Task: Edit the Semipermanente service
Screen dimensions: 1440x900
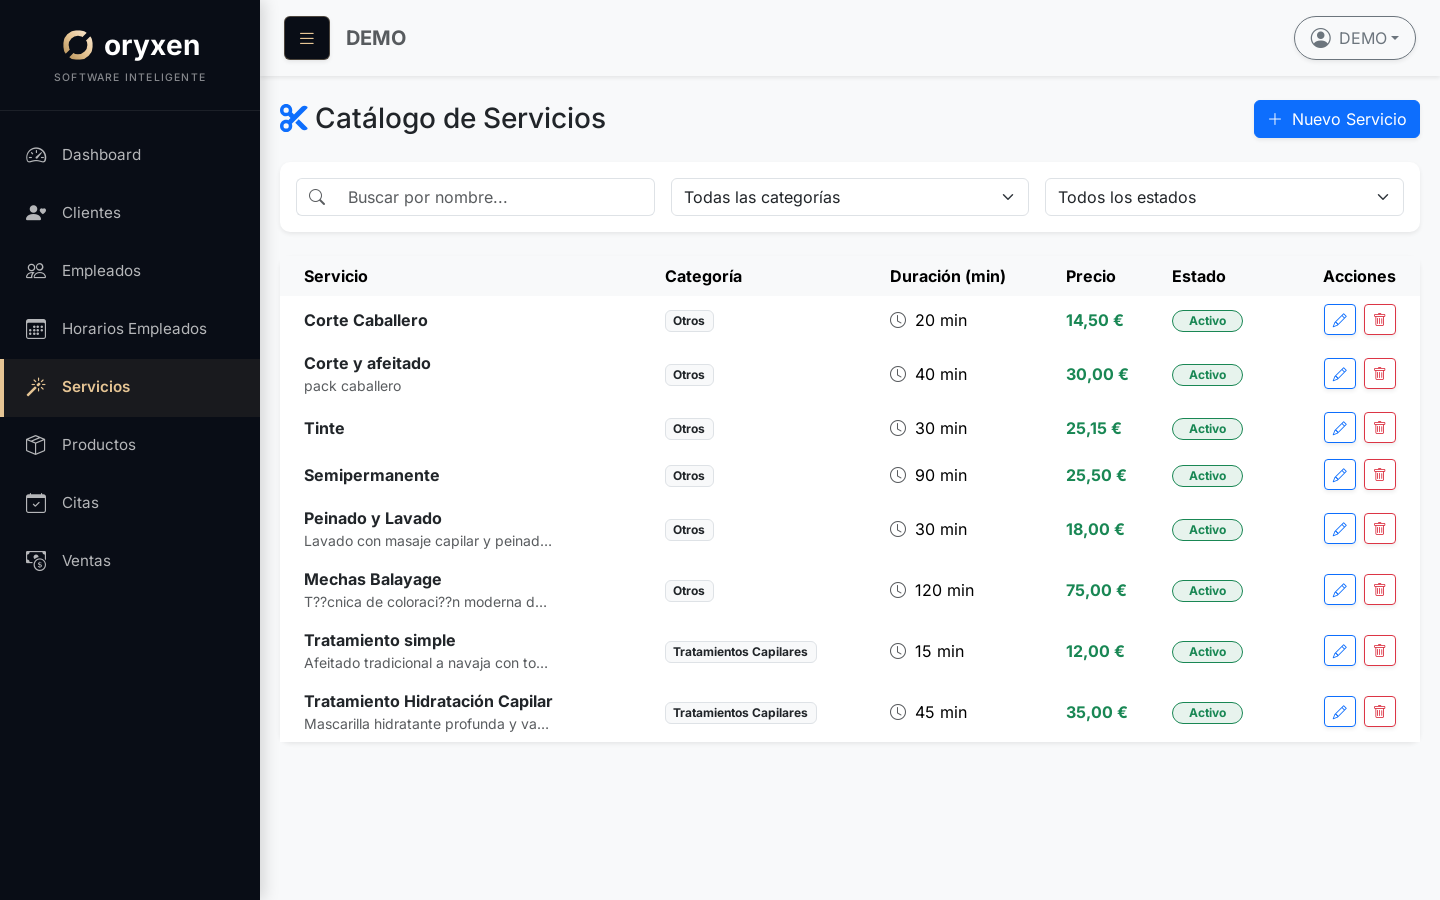Action: point(1340,475)
